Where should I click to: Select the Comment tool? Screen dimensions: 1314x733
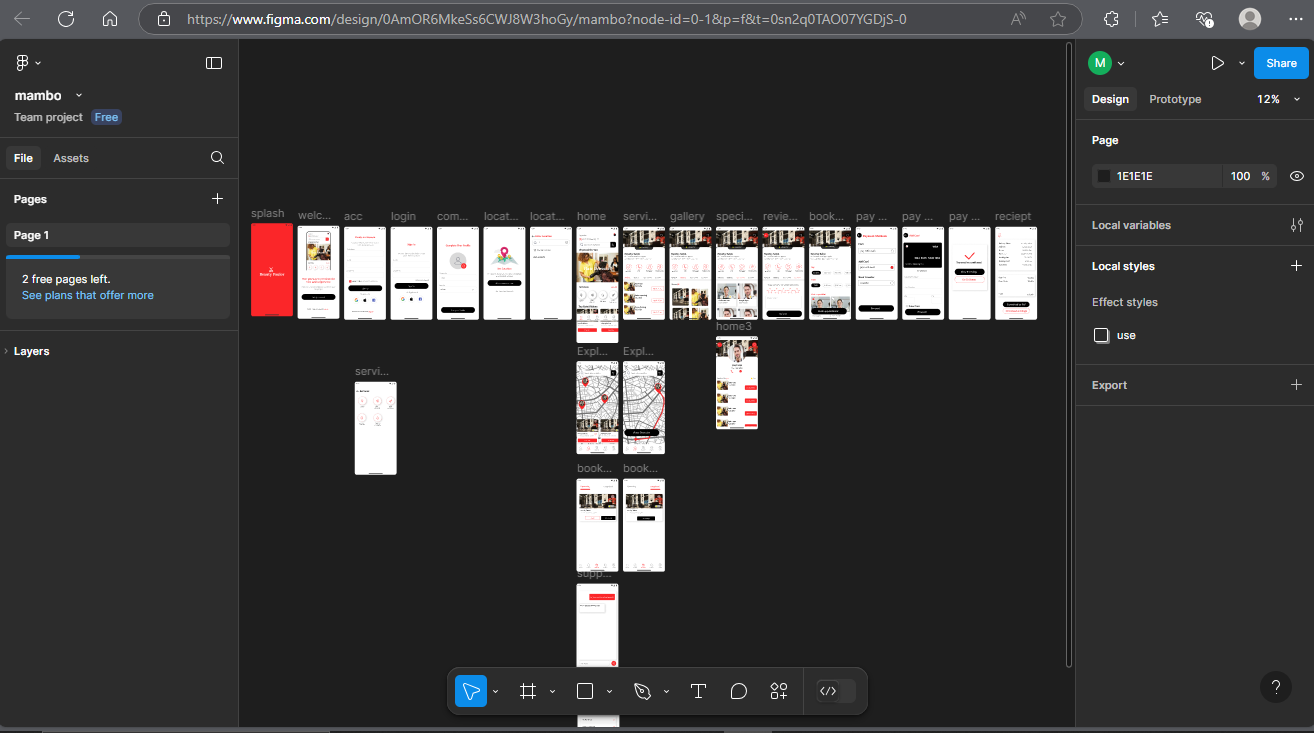click(x=739, y=691)
